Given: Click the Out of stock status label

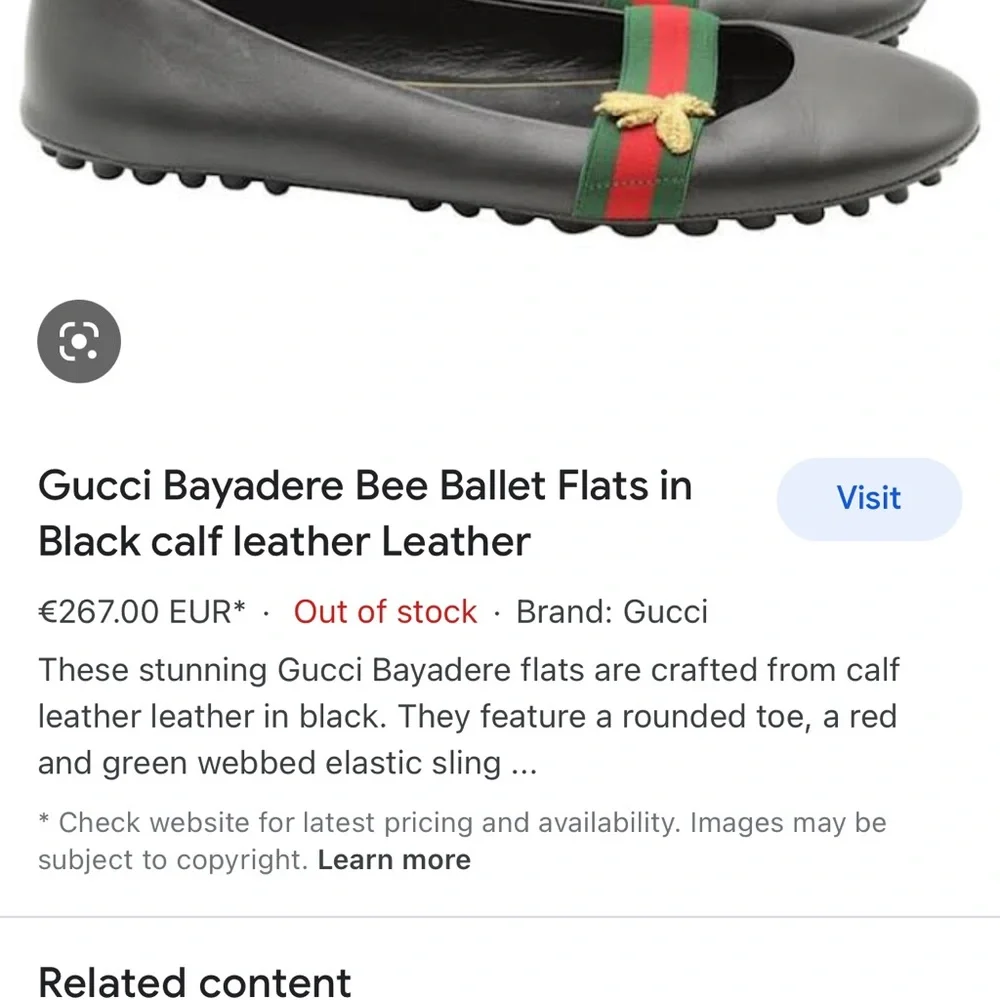Looking at the screenshot, I should tap(384, 611).
